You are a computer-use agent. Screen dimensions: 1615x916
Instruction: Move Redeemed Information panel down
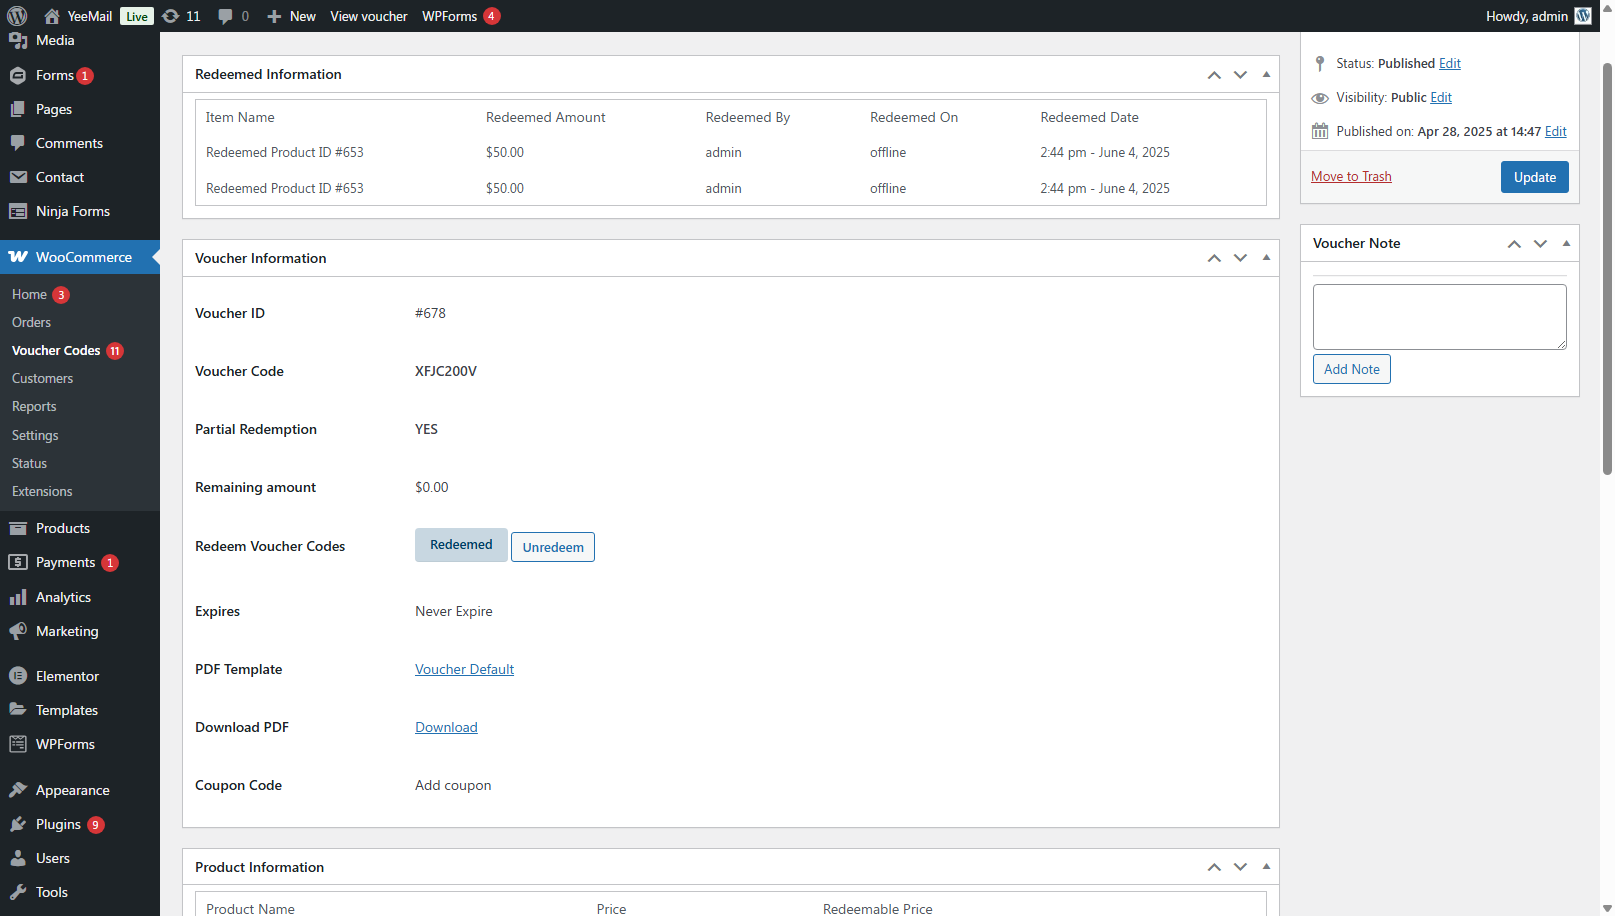pyautogui.click(x=1240, y=75)
